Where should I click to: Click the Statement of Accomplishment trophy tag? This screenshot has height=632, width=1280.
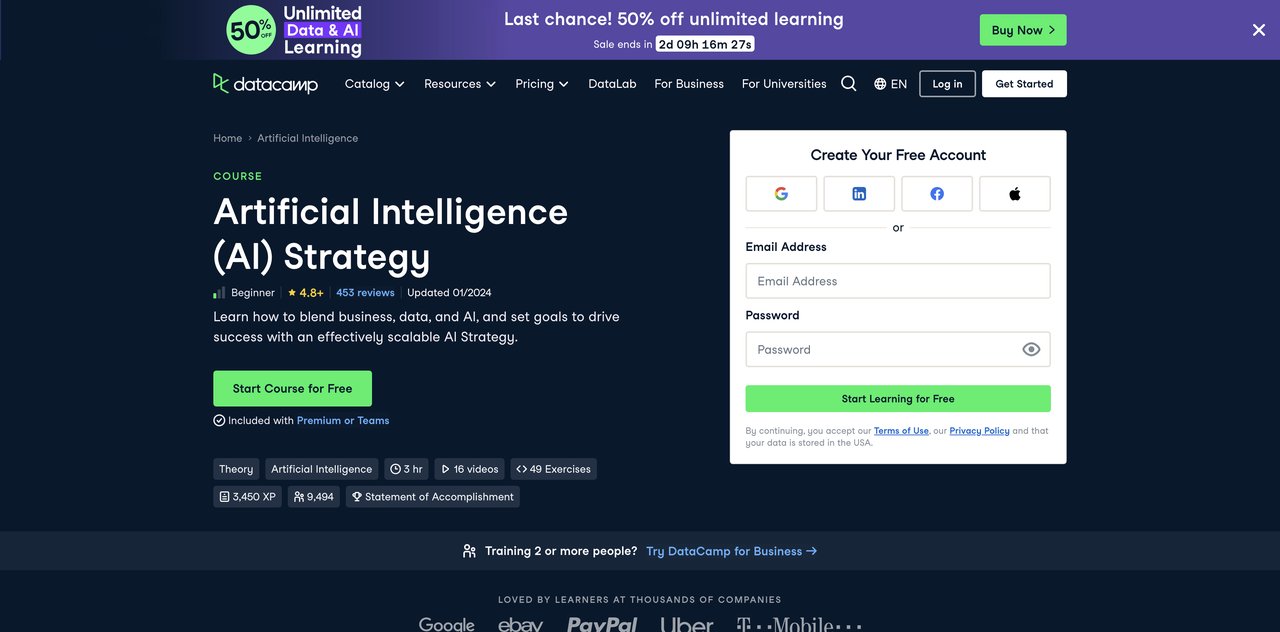pos(432,497)
